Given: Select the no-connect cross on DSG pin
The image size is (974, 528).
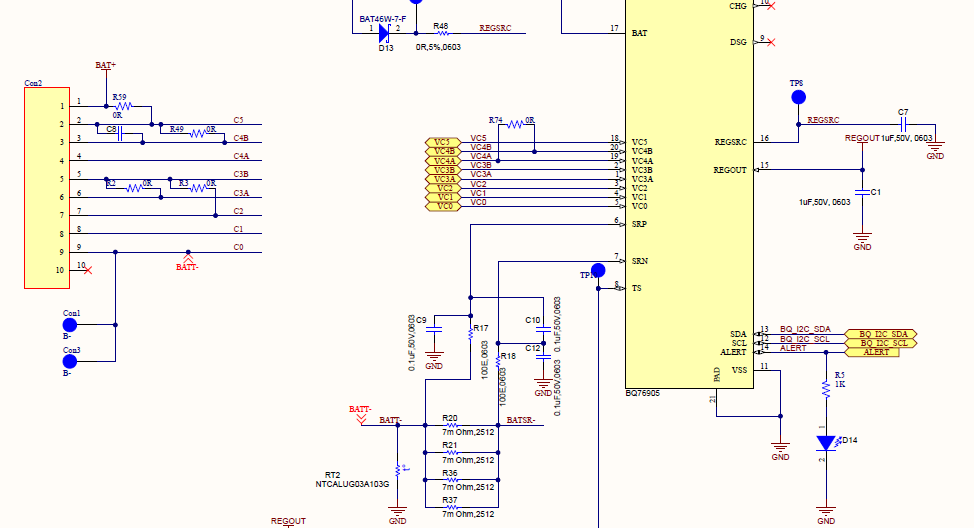Looking at the screenshot, I should click(771, 42).
